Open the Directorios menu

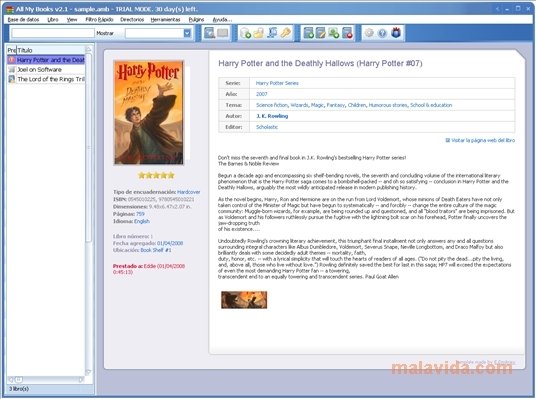(132, 19)
